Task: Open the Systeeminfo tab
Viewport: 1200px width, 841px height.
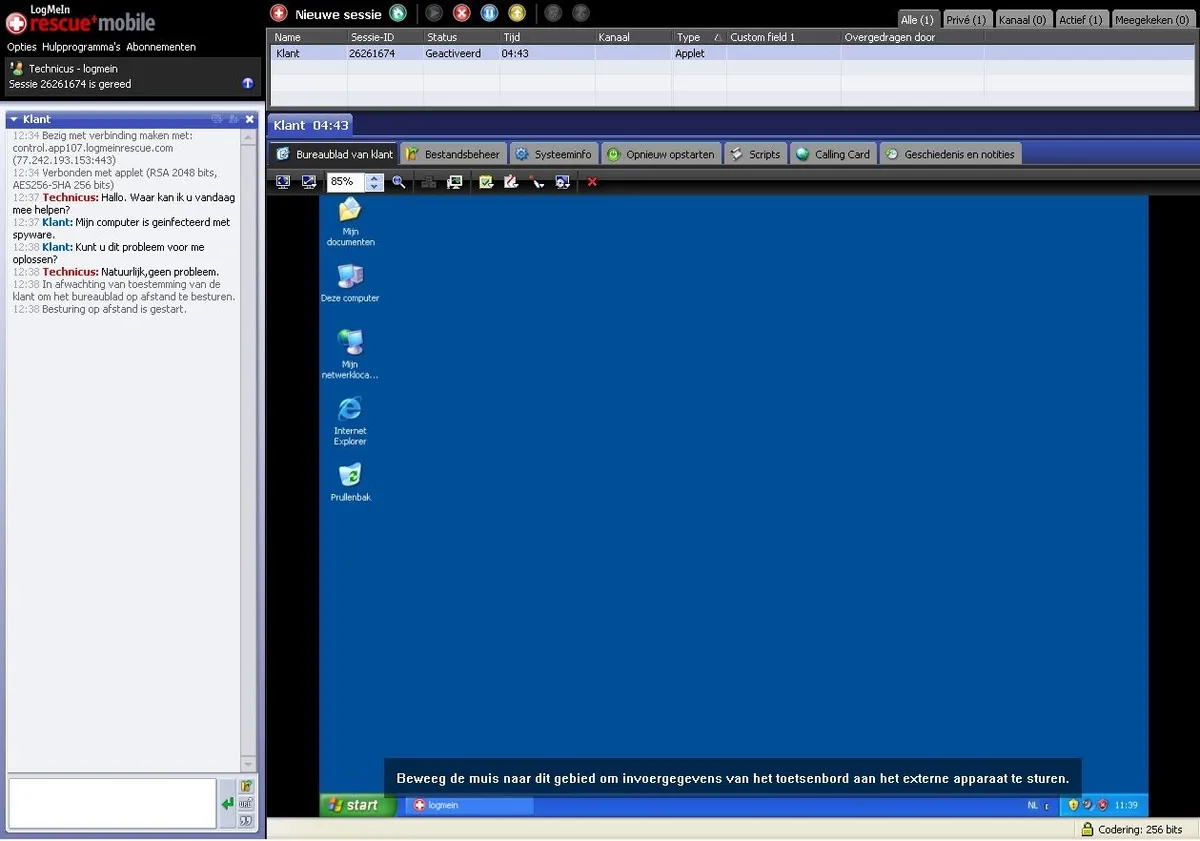Action: (x=555, y=154)
